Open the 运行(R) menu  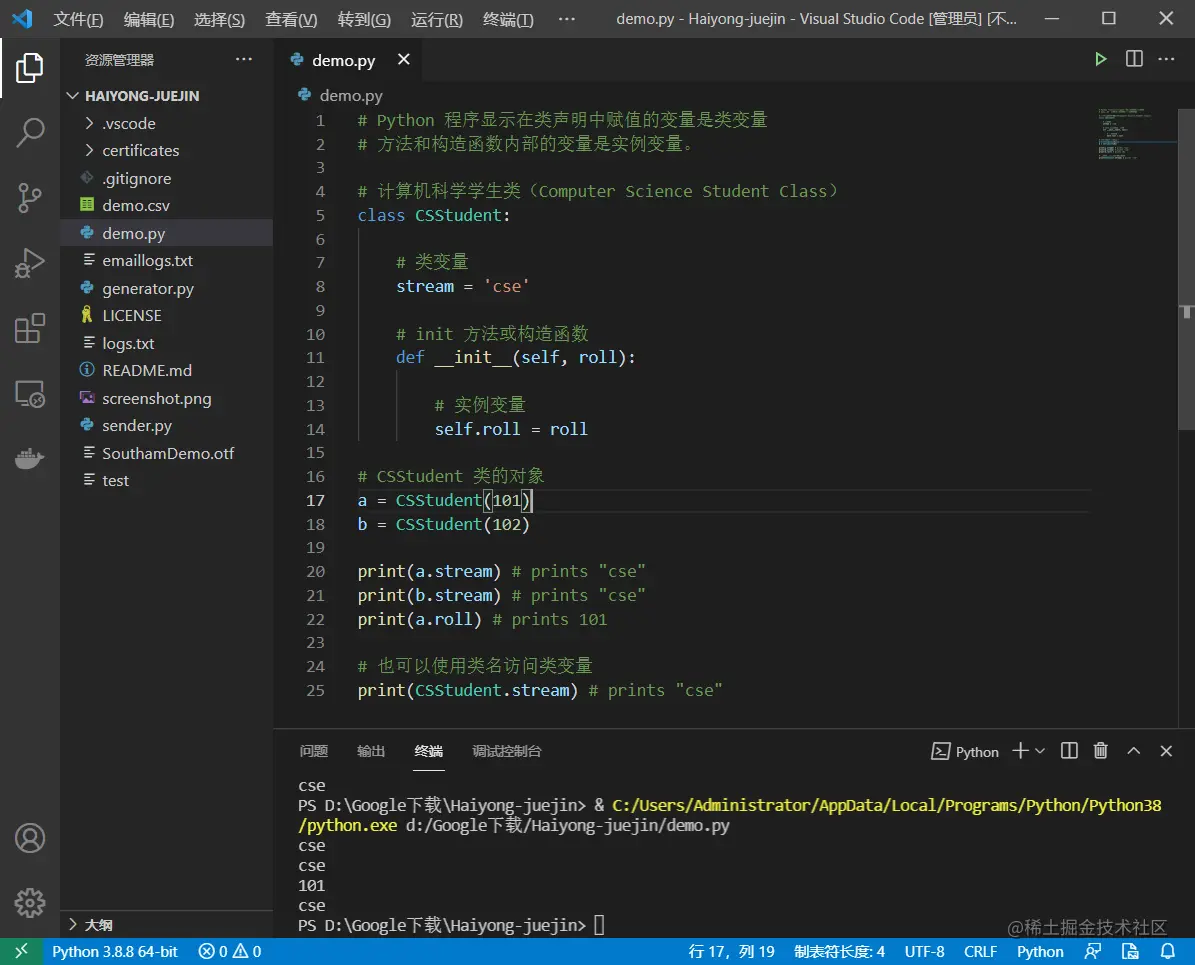437,19
